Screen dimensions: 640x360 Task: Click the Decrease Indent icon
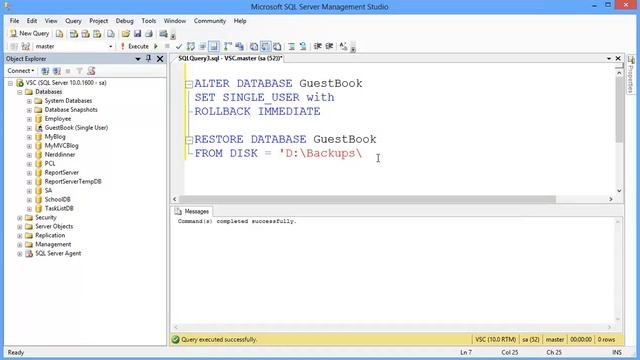pos(318,47)
